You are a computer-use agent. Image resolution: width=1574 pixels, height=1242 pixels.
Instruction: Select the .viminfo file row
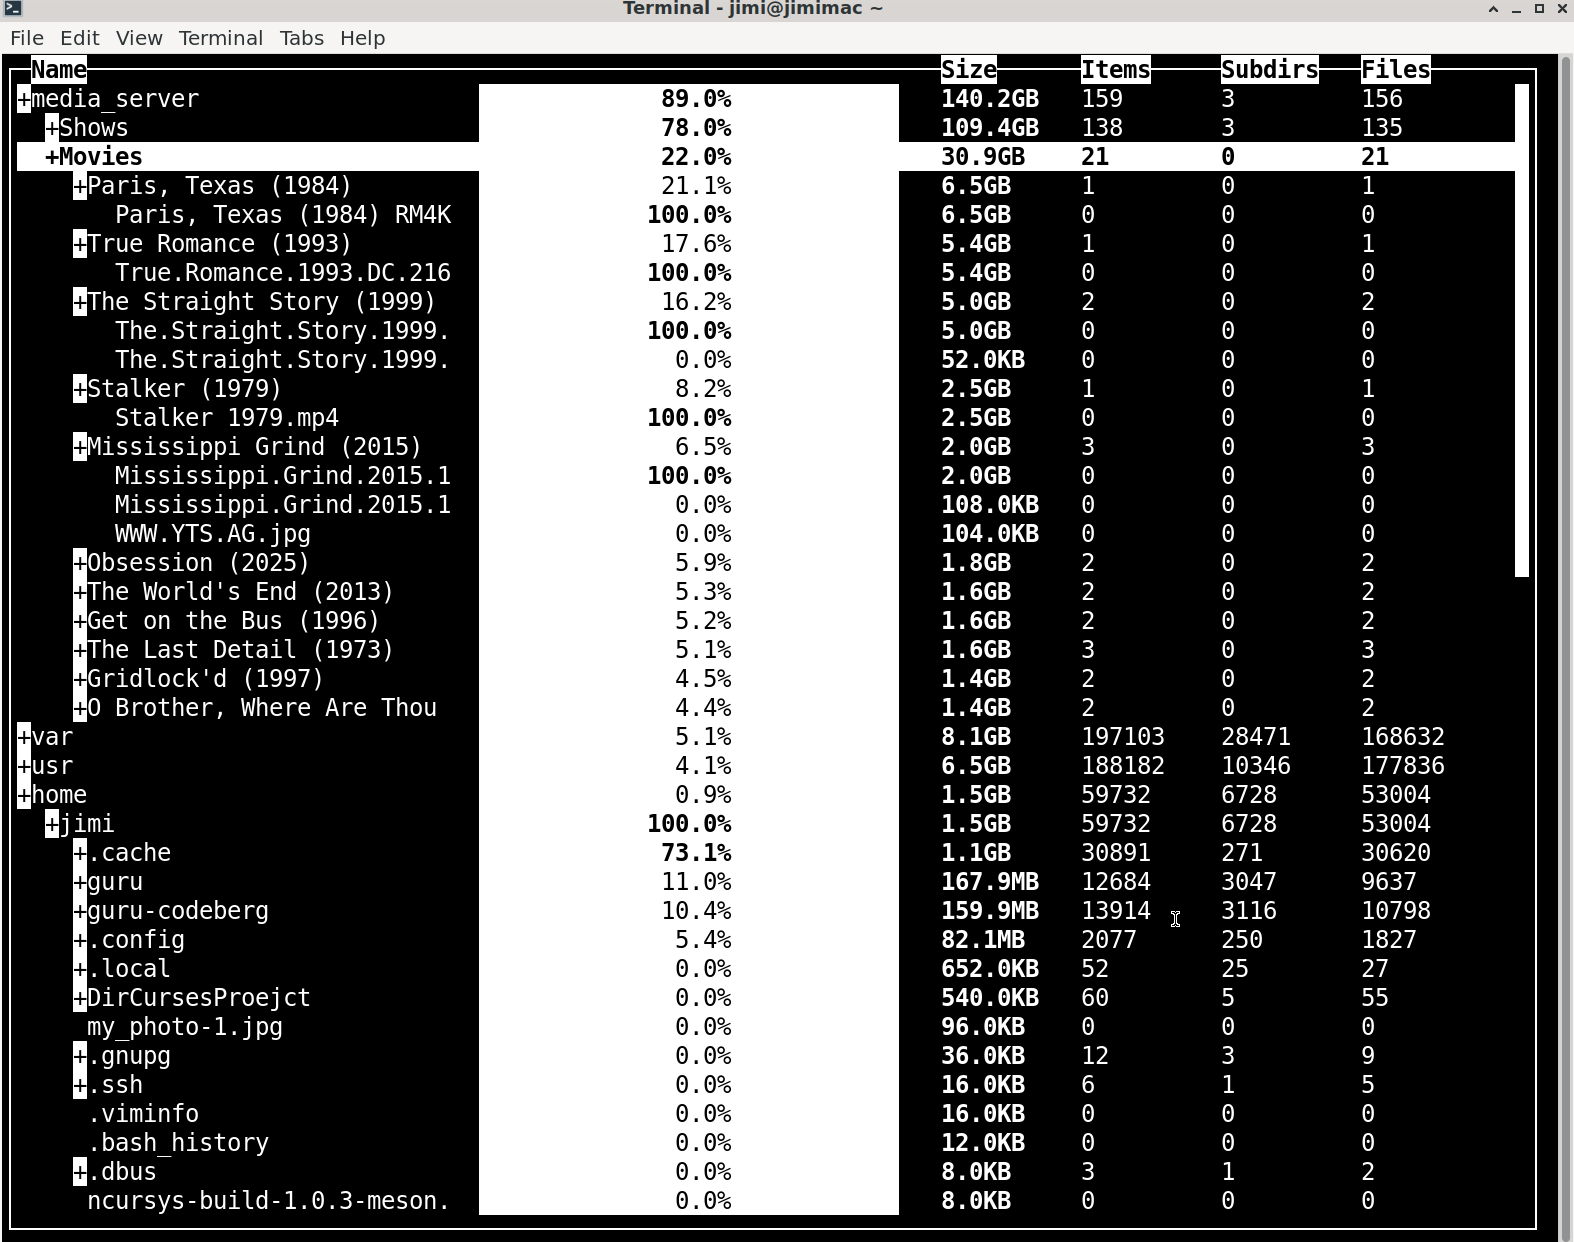coord(766,1114)
